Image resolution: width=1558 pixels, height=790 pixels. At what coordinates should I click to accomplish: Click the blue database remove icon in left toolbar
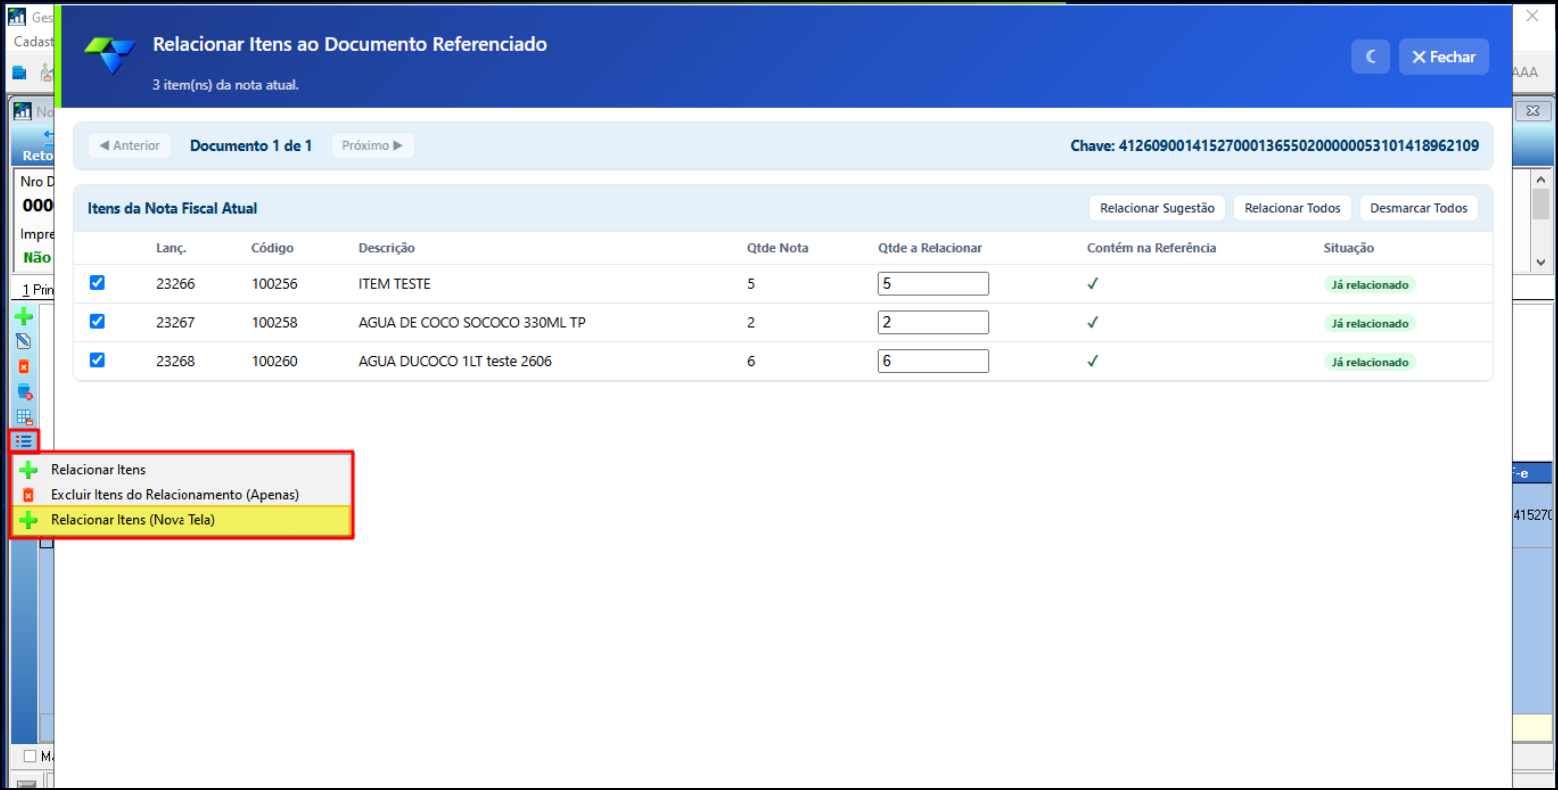(24, 391)
